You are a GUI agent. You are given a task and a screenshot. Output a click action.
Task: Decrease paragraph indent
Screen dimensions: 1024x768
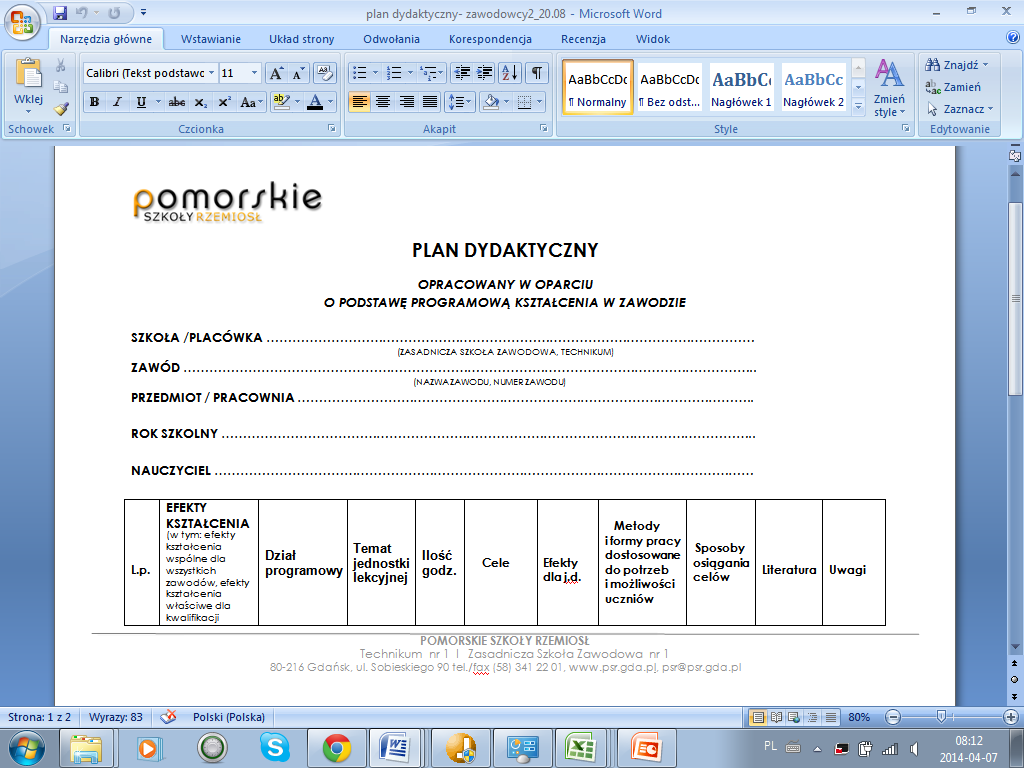point(462,73)
